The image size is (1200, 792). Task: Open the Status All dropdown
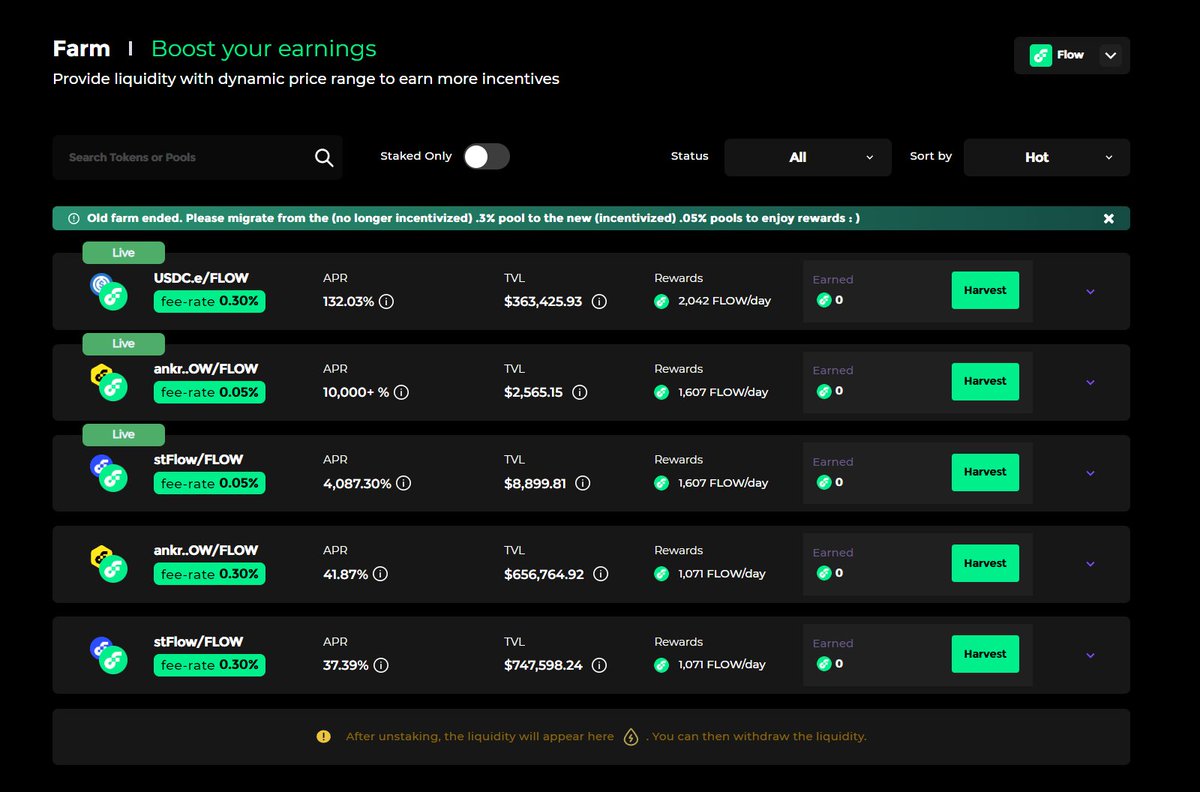click(x=808, y=157)
